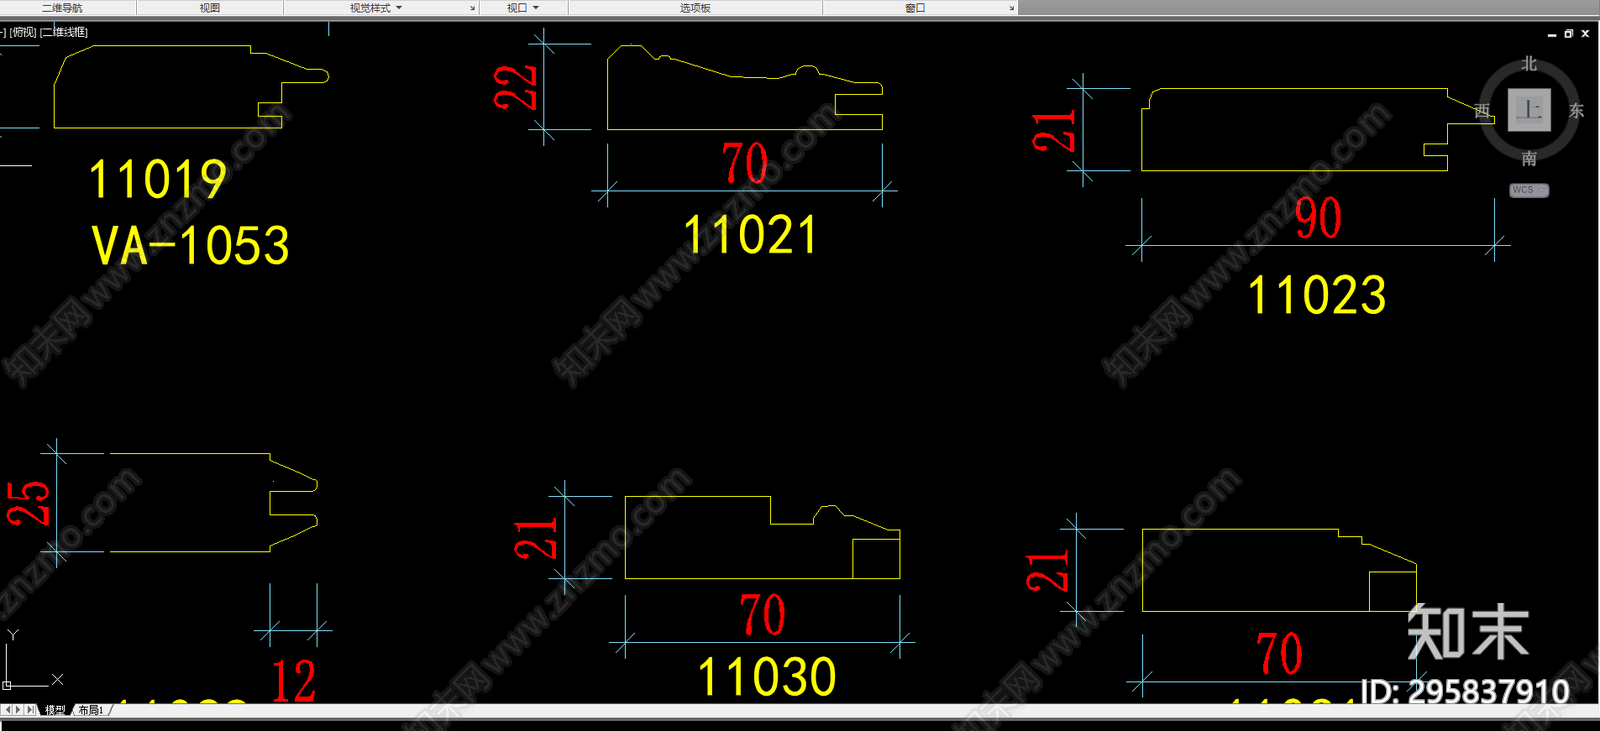
Task: Open the WCS coordinate system dropdown
Action: pos(1529,190)
